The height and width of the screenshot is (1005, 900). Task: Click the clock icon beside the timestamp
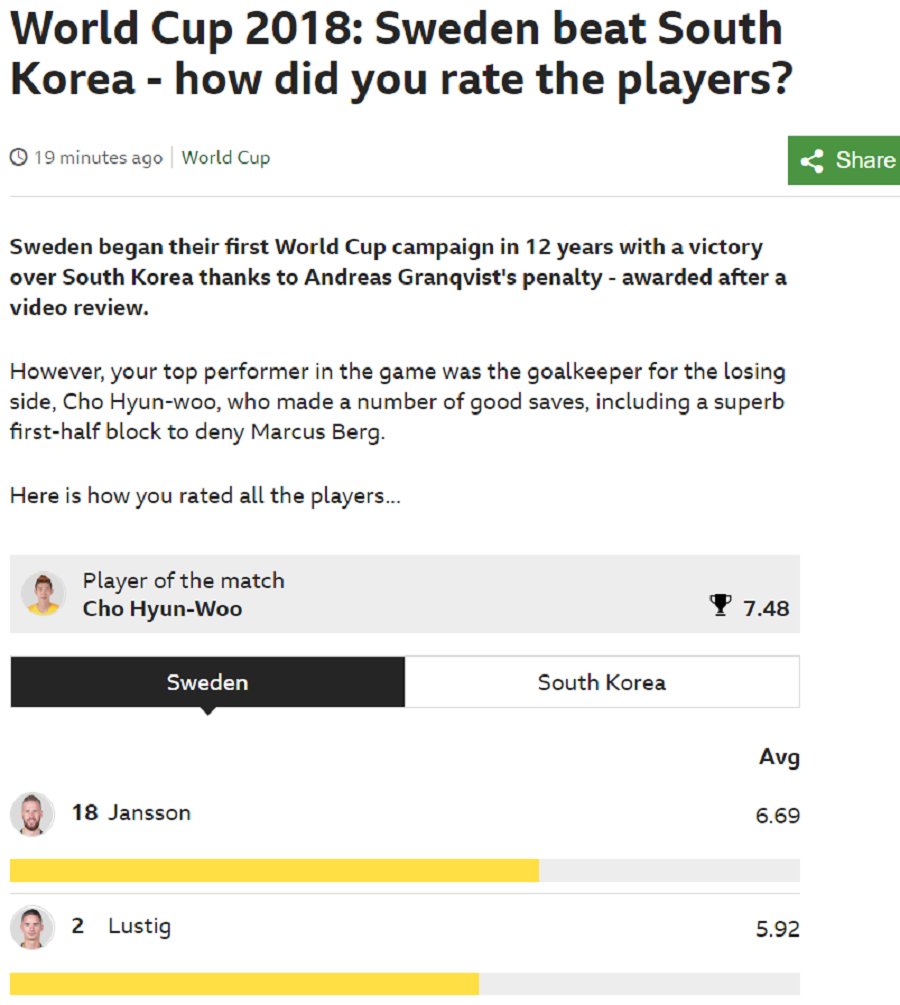tap(19, 157)
